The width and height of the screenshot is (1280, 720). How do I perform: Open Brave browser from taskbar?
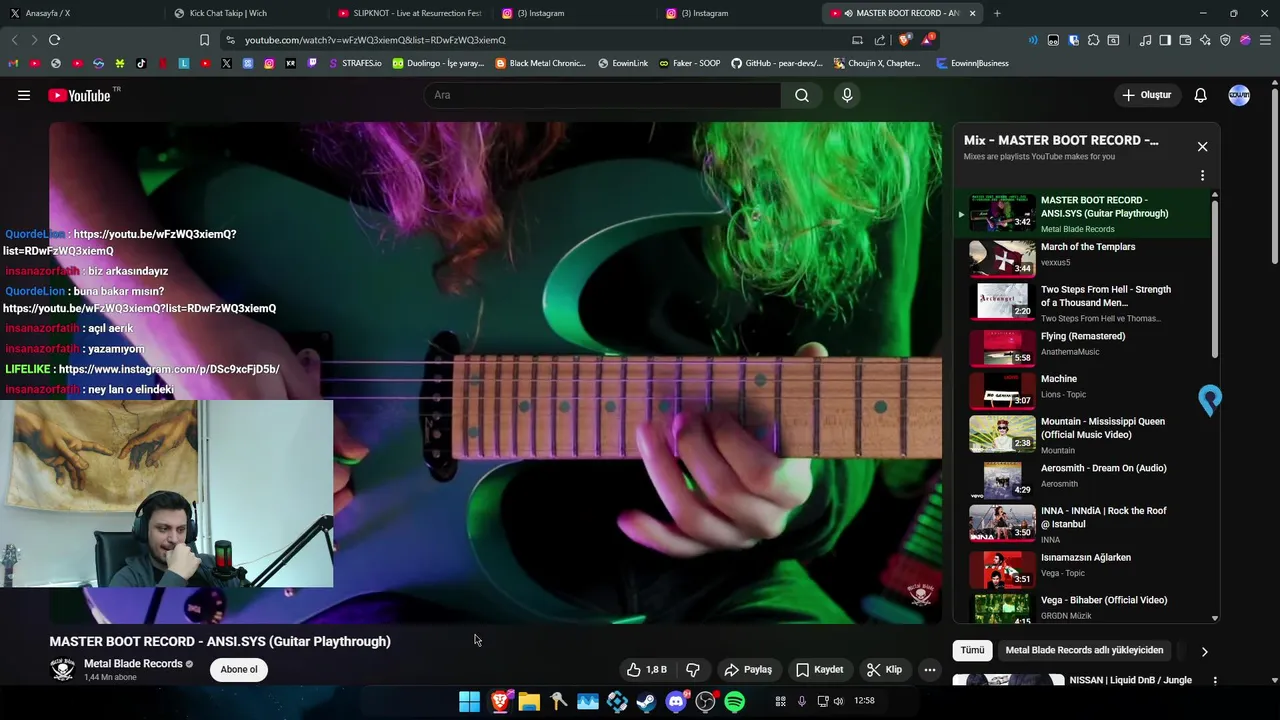tap(499, 701)
